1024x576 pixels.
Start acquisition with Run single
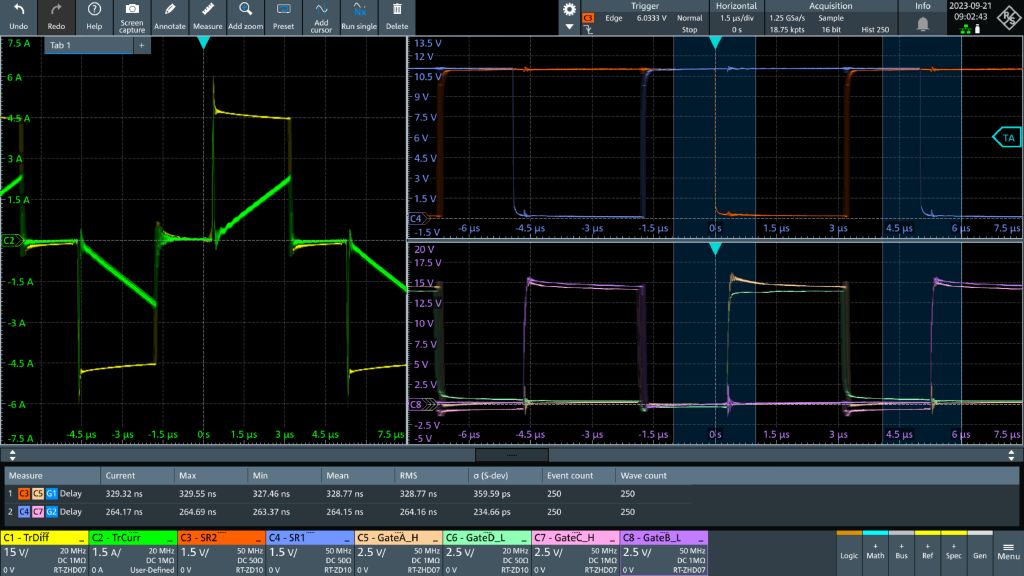point(360,15)
